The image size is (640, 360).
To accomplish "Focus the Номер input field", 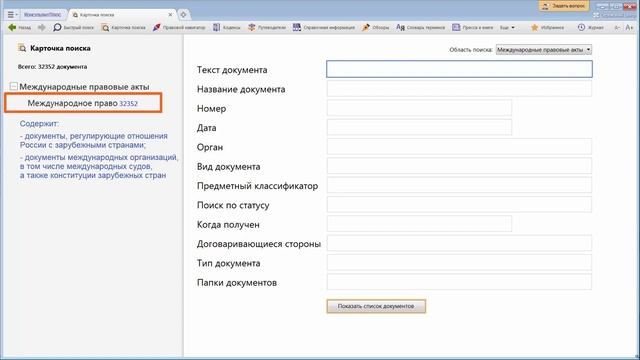I will click(x=419, y=108).
